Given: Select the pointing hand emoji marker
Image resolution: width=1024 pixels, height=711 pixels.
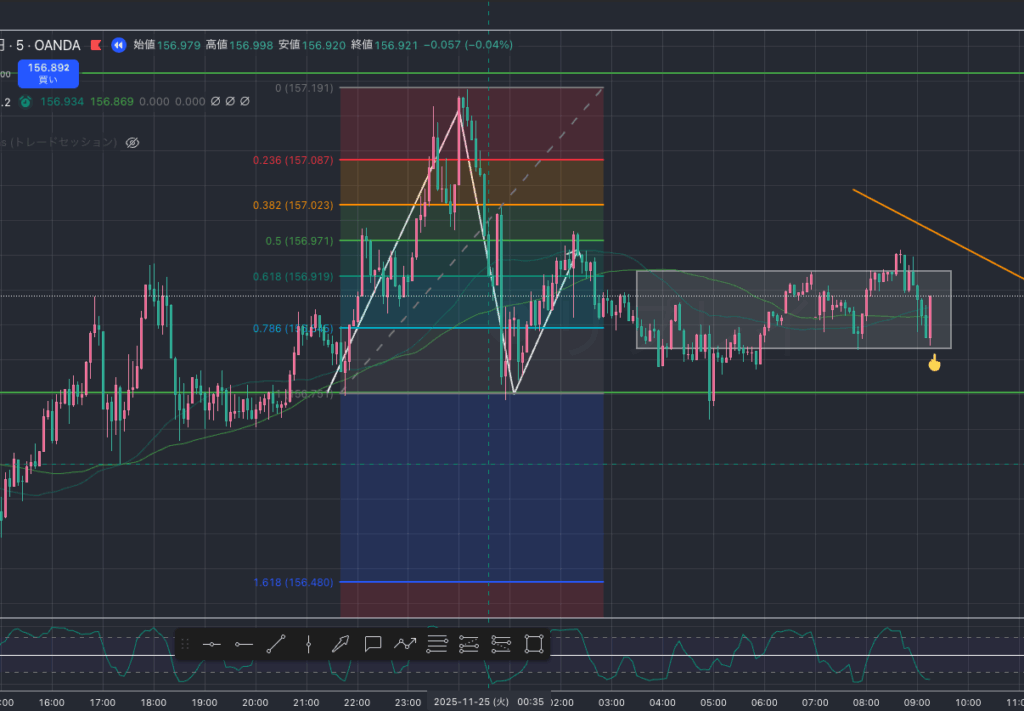Looking at the screenshot, I should click(x=934, y=363).
